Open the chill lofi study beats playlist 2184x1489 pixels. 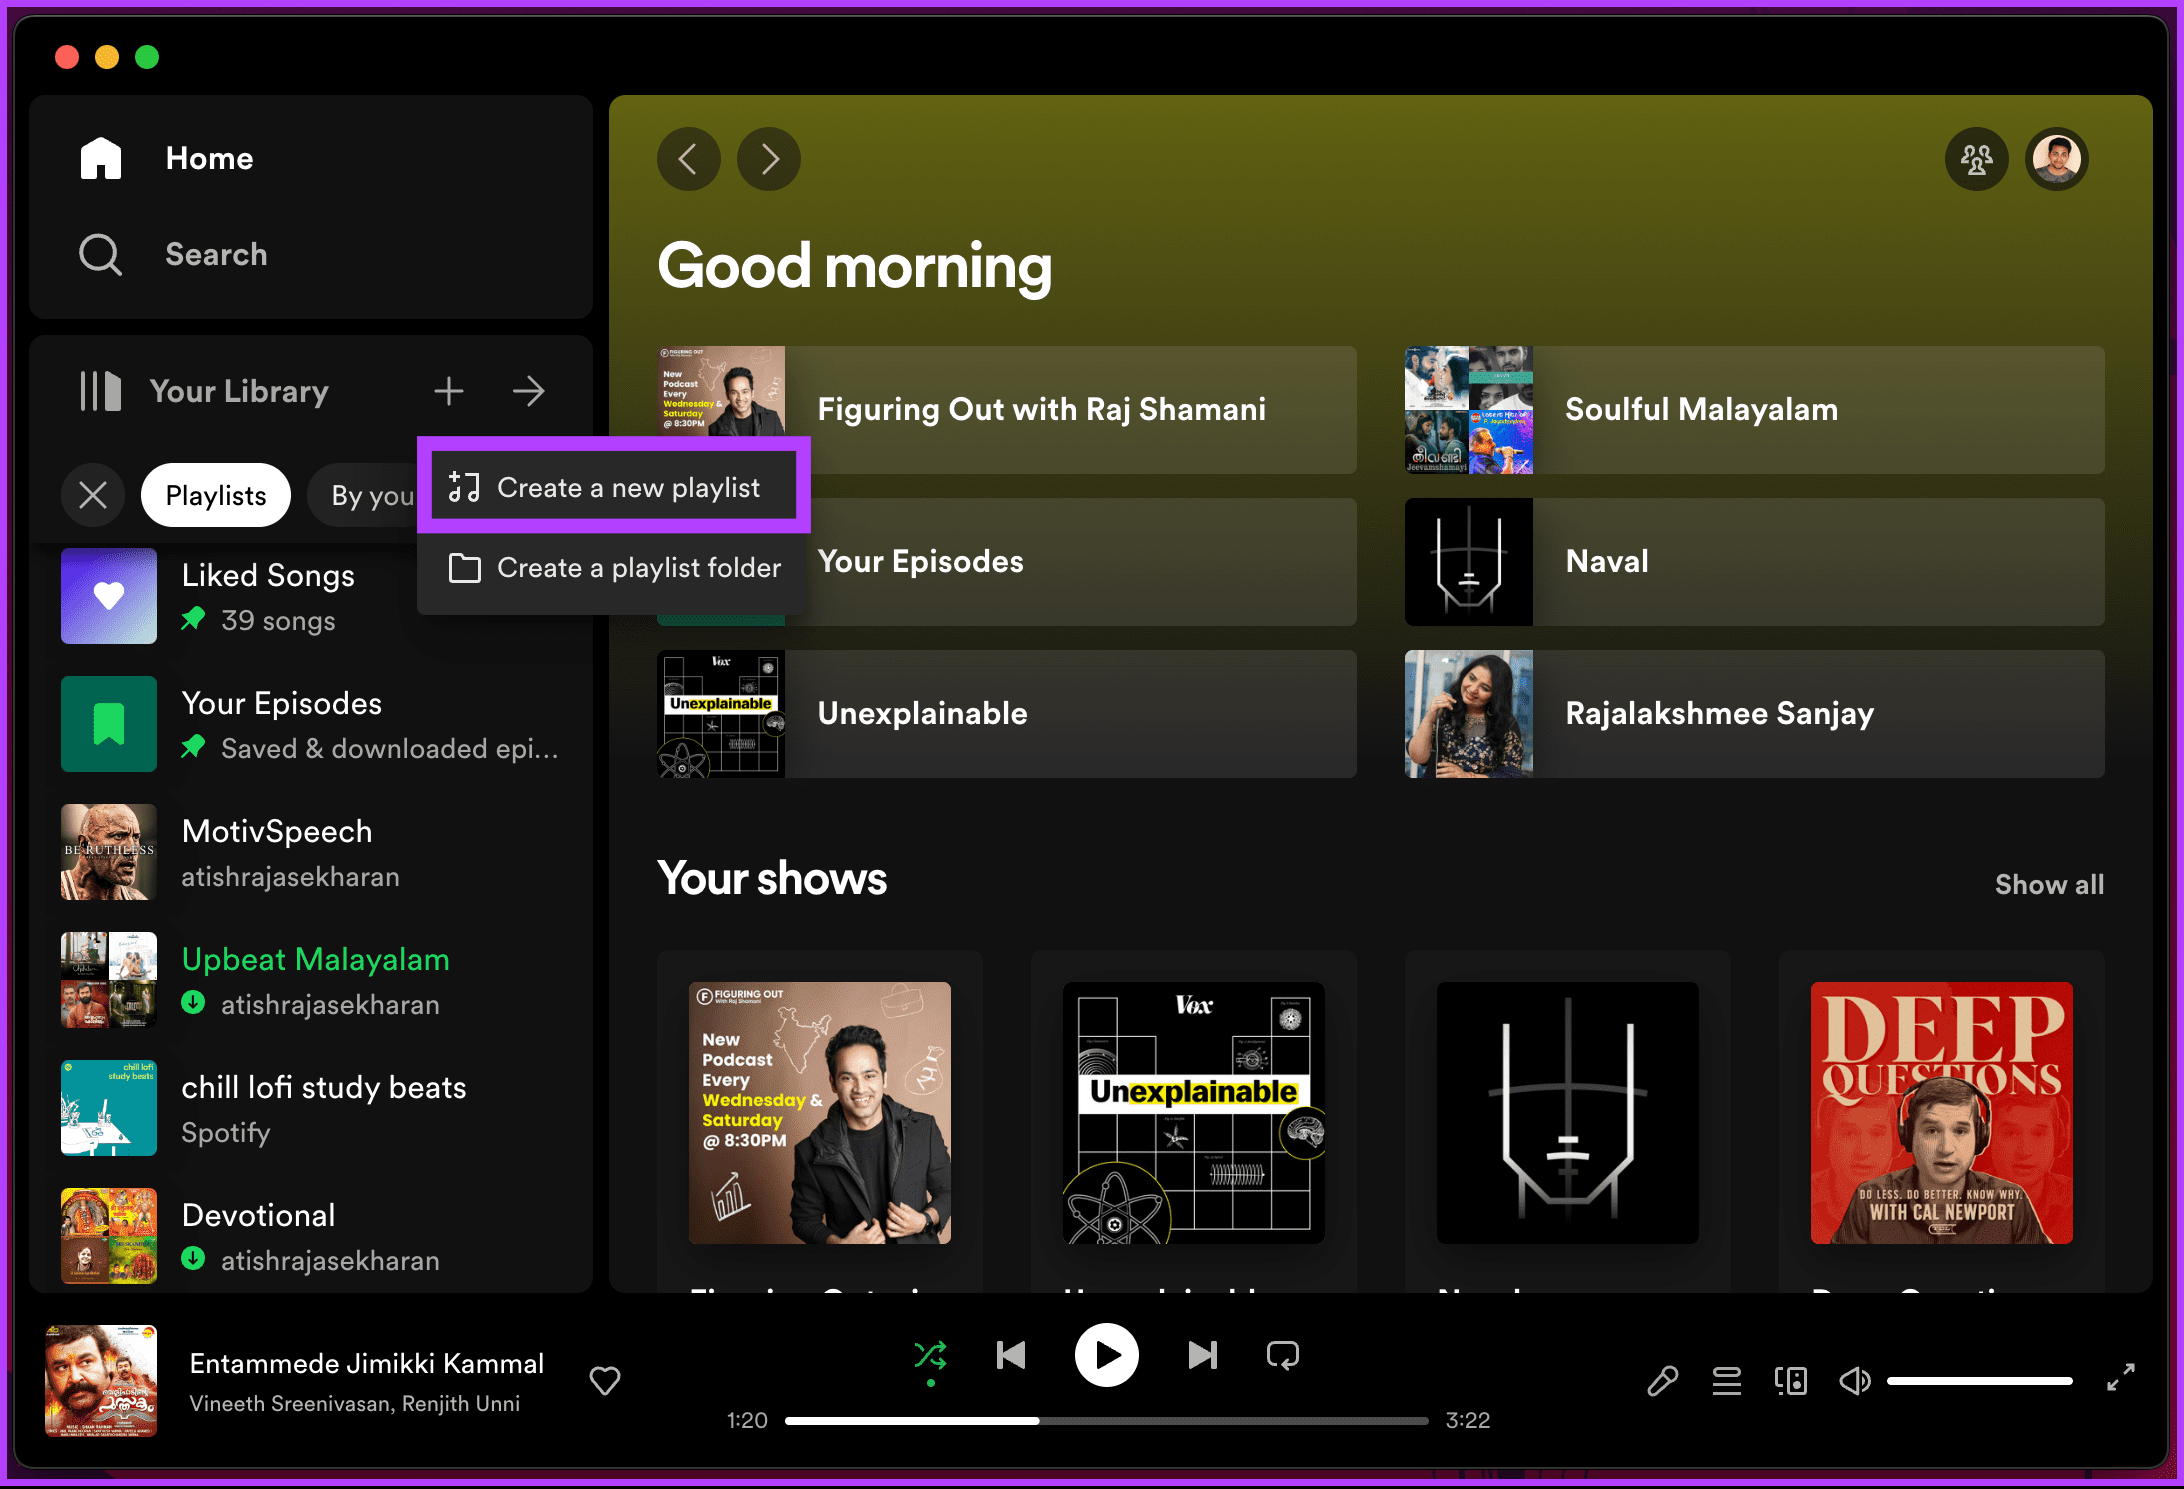pyautogui.click(x=311, y=1108)
